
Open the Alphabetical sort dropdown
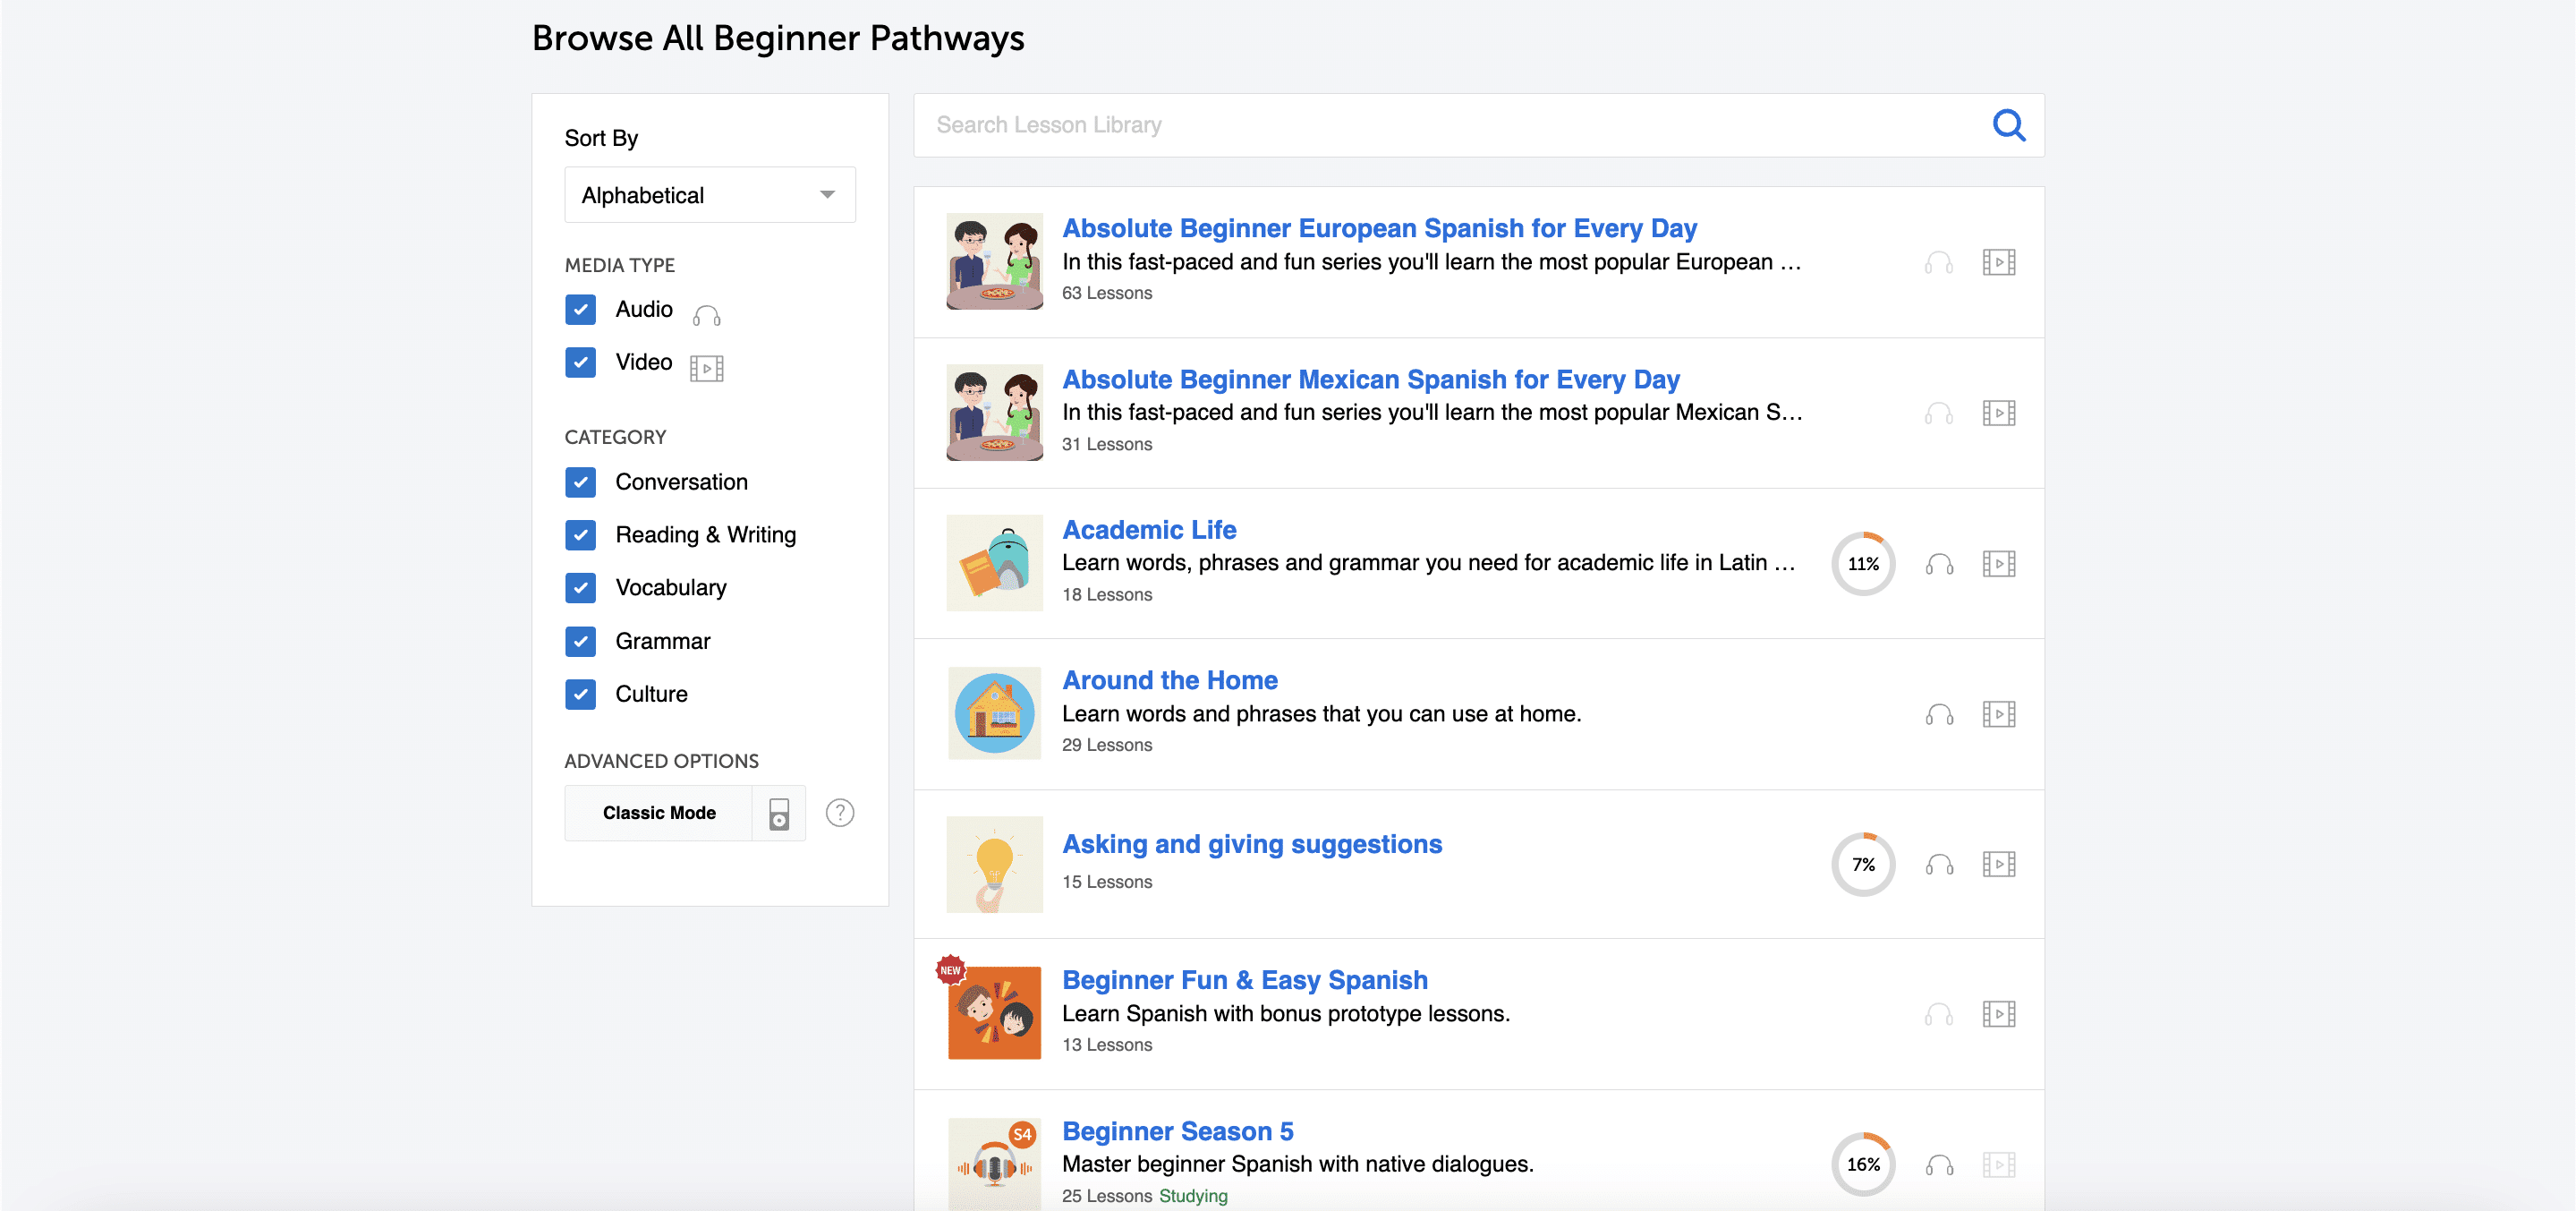click(709, 195)
